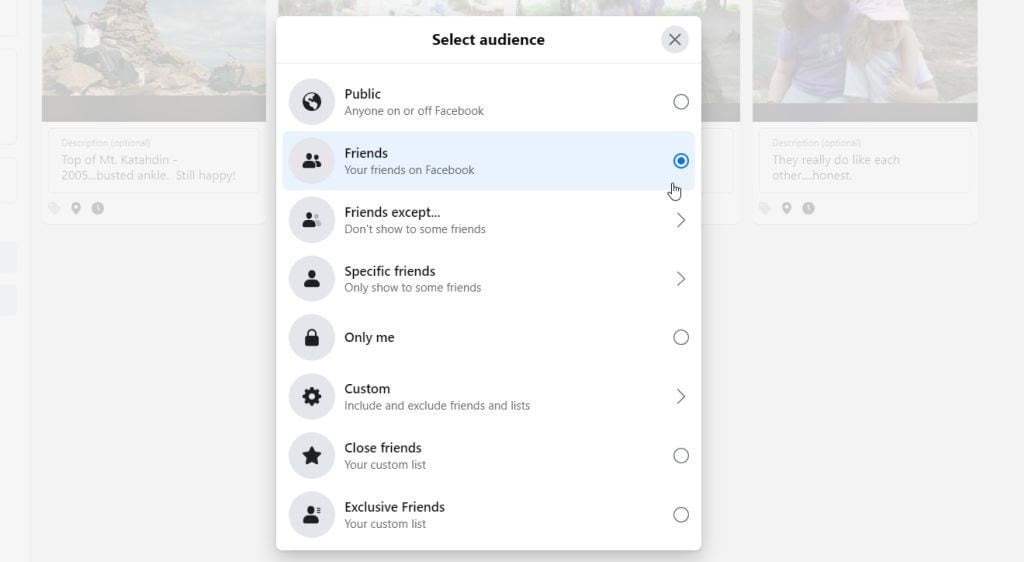Click the Mt. Katahdin description field
1024x562 pixels.
point(154,161)
